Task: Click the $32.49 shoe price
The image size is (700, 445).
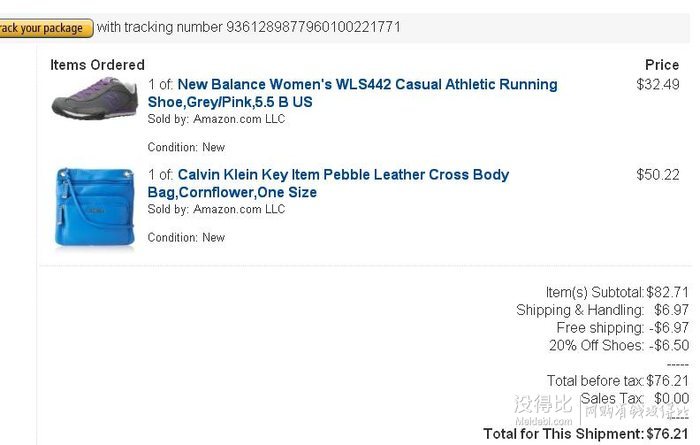Action: (658, 84)
